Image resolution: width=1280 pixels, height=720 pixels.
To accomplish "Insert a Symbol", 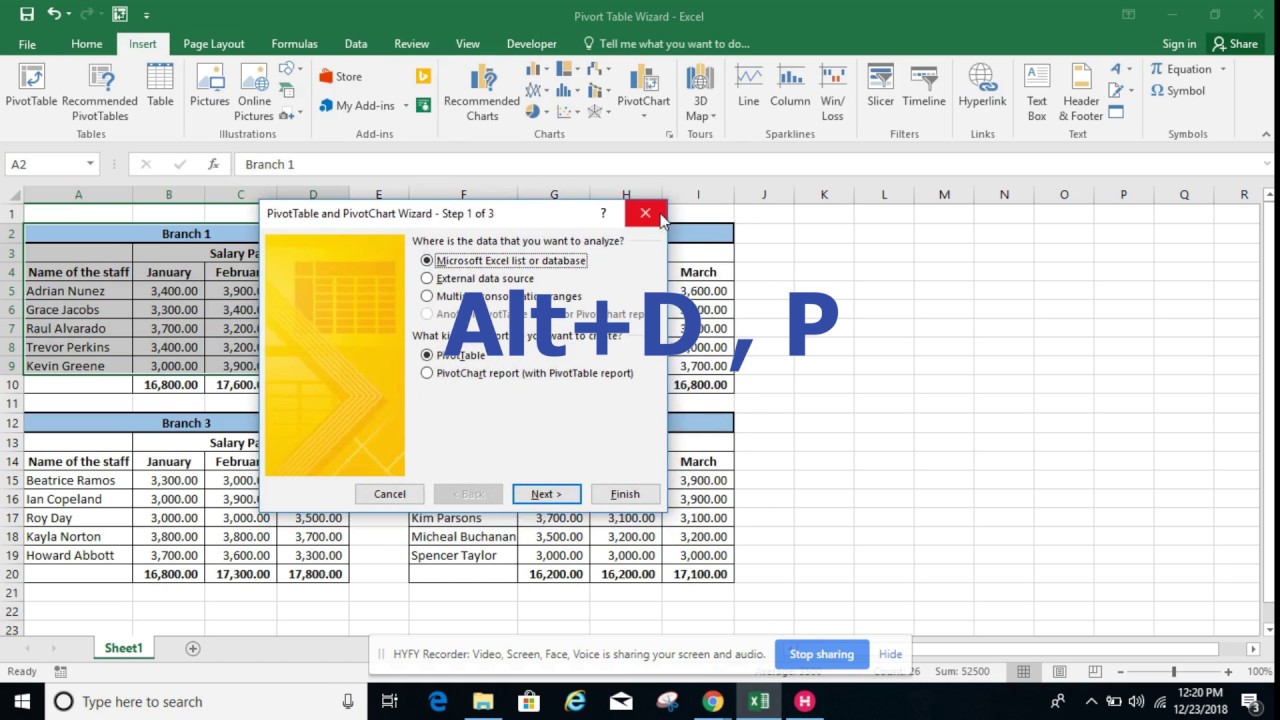I will tap(1177, 90).
